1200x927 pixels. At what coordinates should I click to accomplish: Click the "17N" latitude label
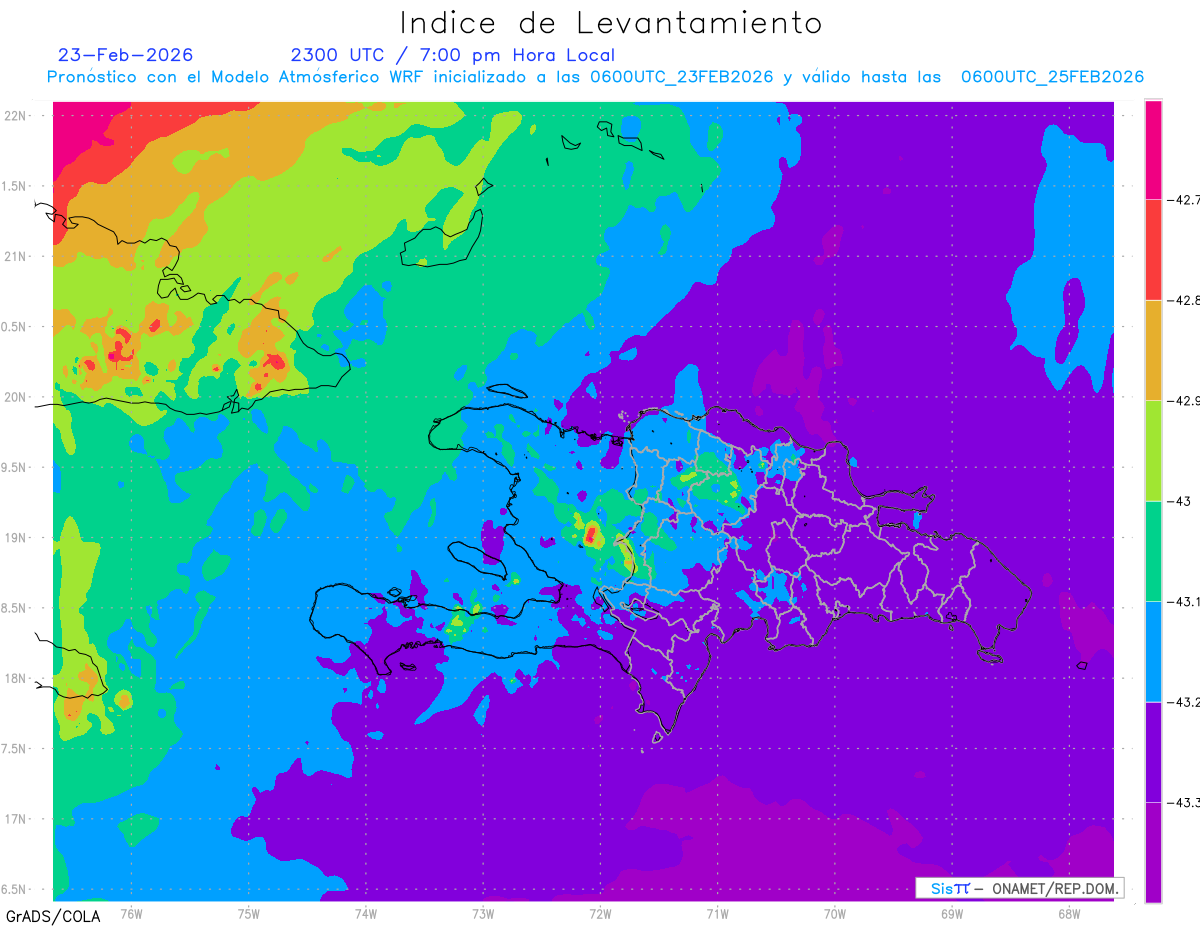click(x=15, y=819)
